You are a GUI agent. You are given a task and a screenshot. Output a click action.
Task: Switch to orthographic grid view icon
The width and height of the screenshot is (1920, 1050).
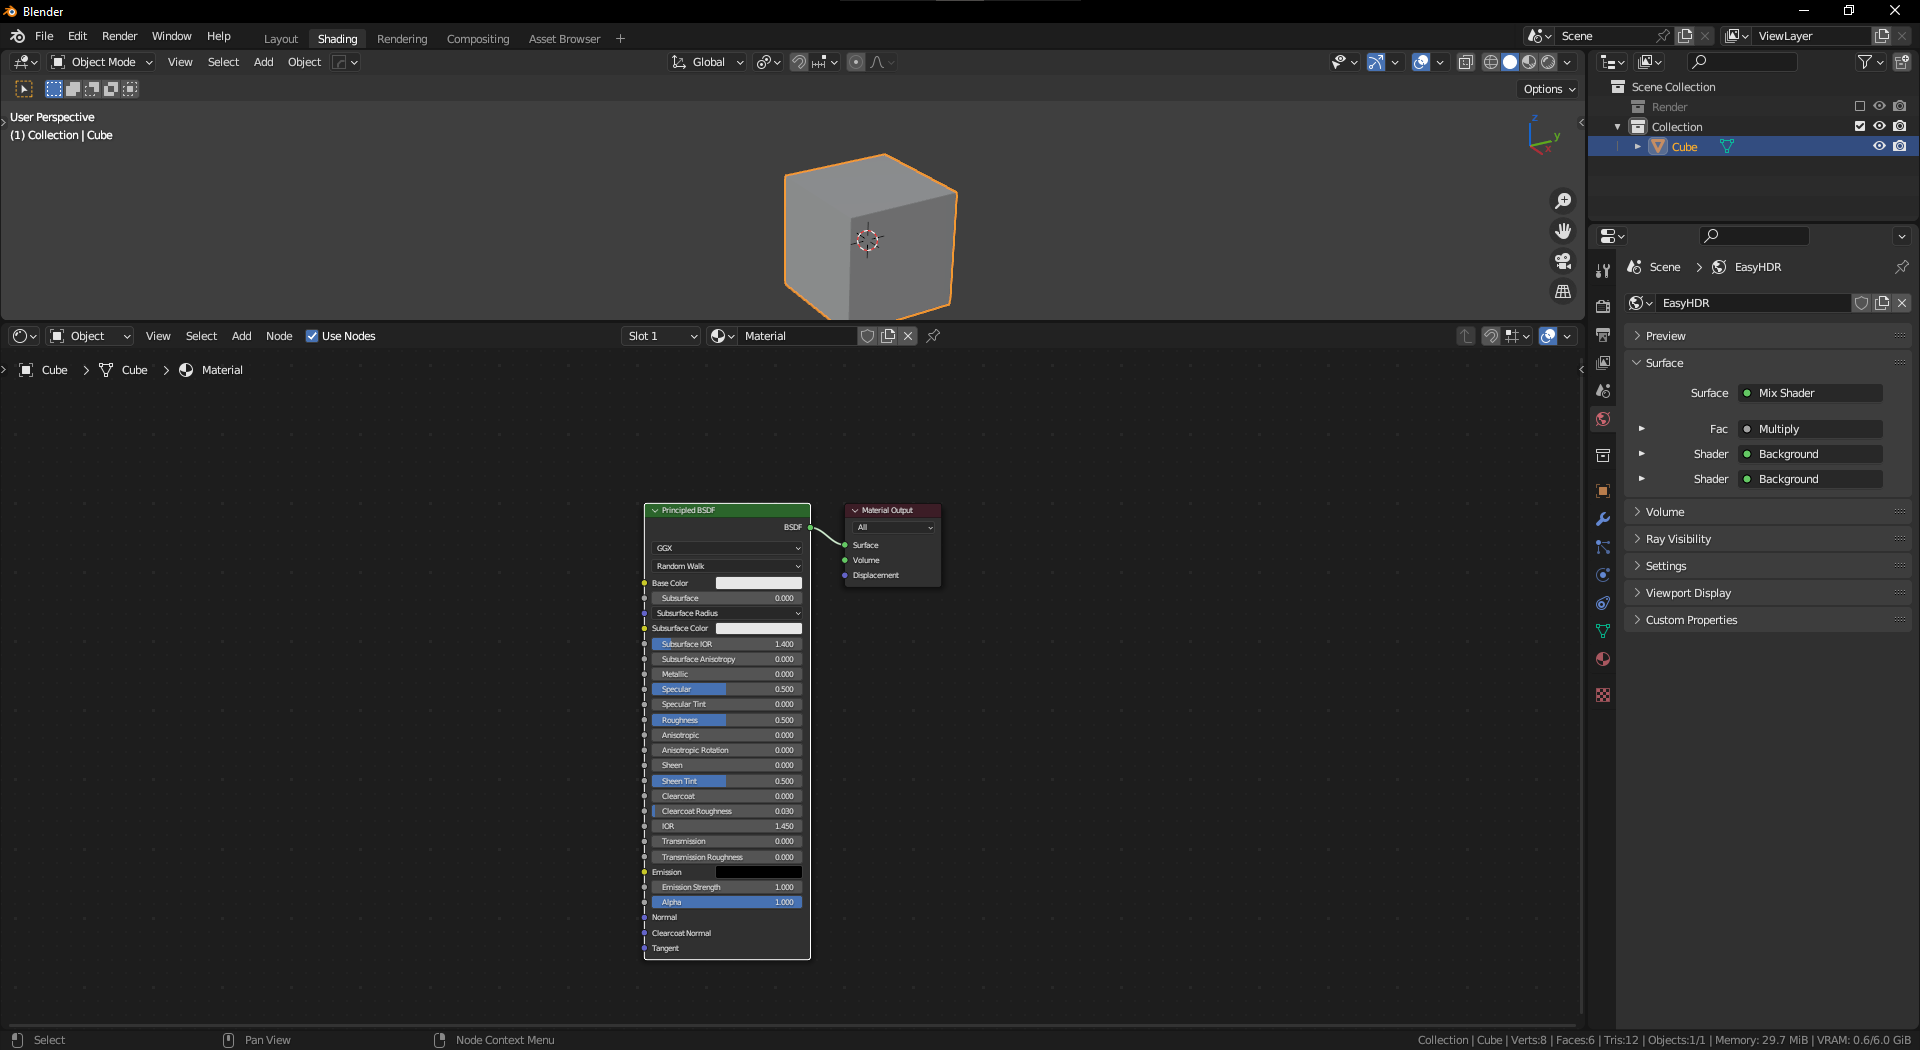pyautogui.click(x=1562, y=291)
